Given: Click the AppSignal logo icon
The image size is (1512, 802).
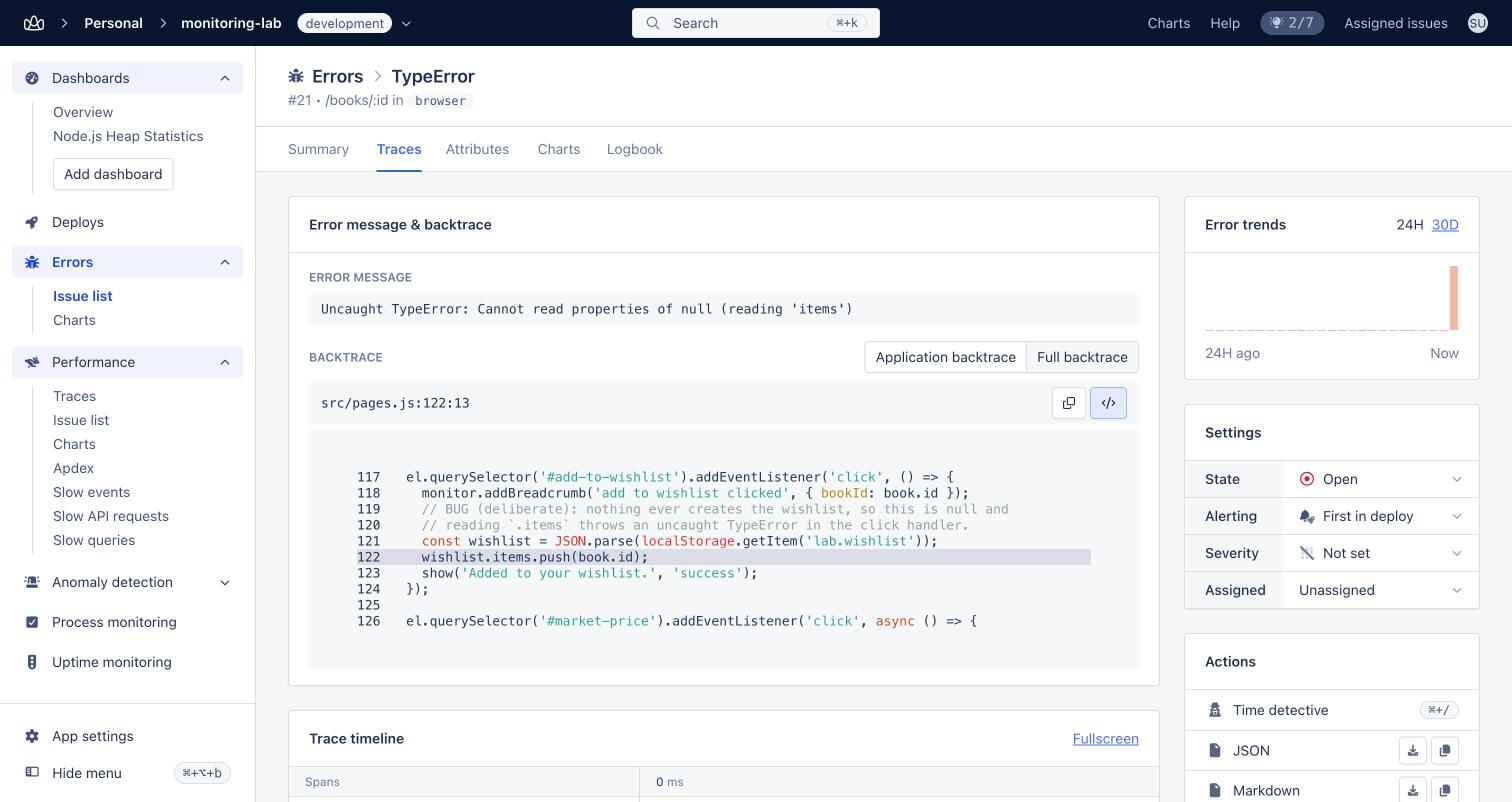Looking at the screenshot, I should click(34, 23).
